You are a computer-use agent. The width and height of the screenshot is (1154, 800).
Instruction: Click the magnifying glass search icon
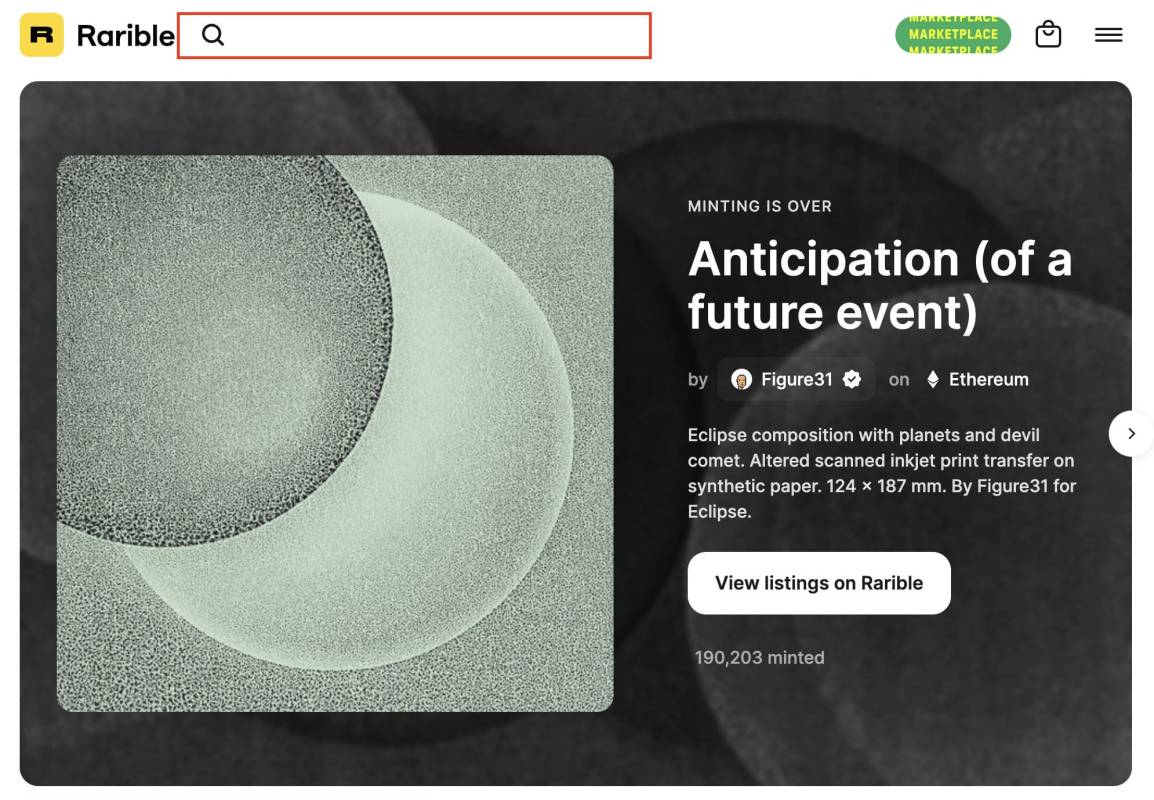coord(213,35)
